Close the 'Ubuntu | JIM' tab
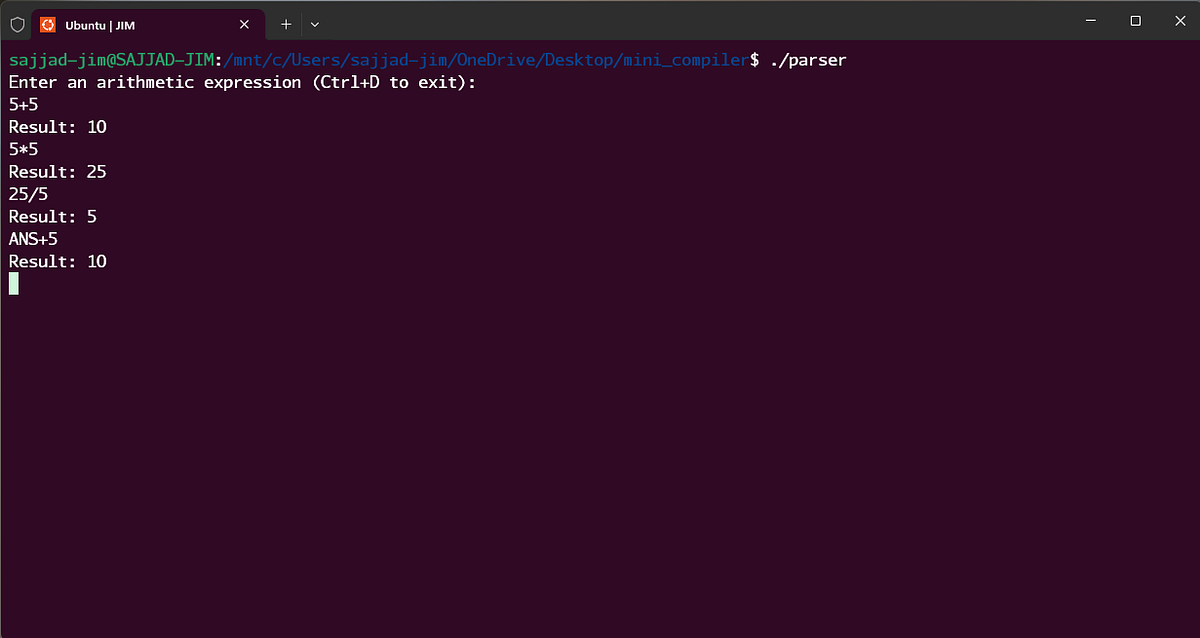1200x638 pixels. point(243,23)
